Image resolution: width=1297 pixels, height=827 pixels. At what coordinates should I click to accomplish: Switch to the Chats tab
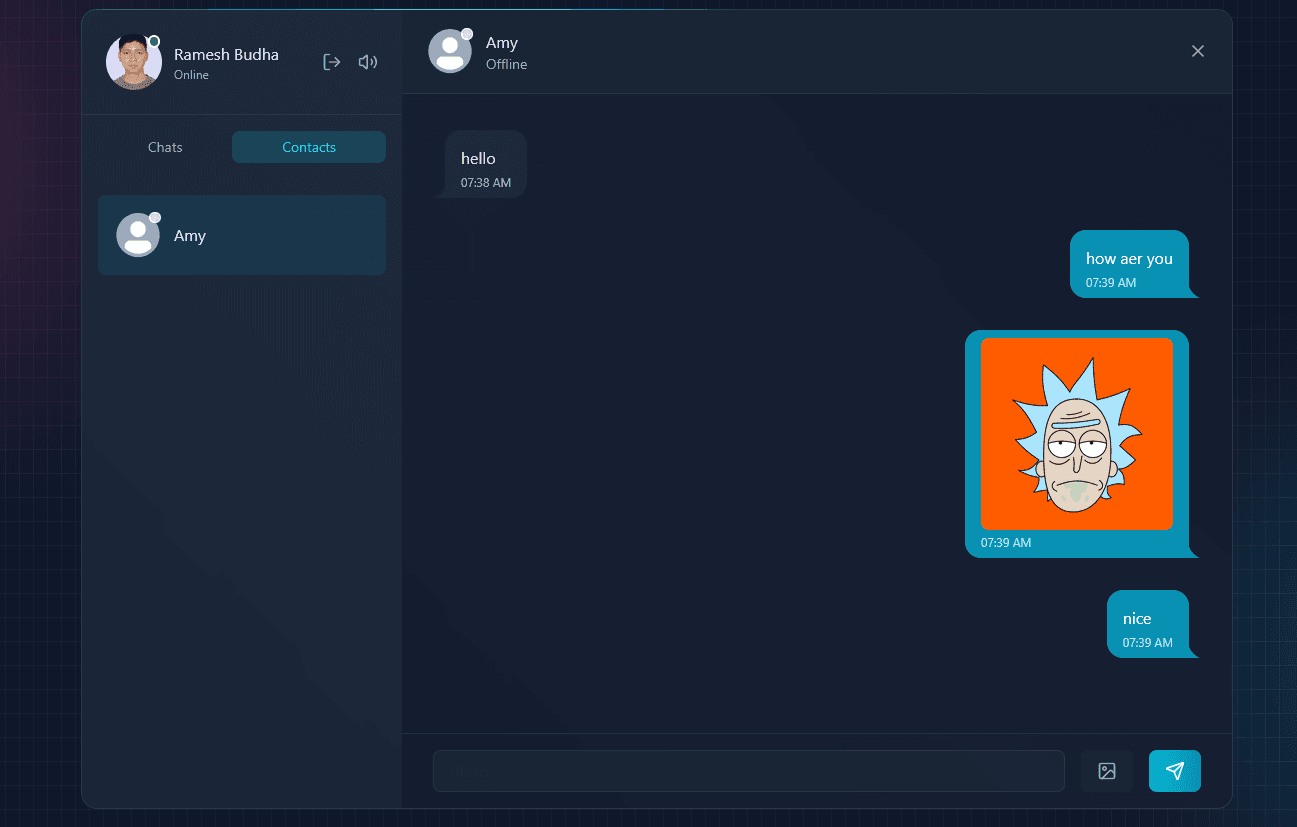pyautogui.click(x=164, y=147)
